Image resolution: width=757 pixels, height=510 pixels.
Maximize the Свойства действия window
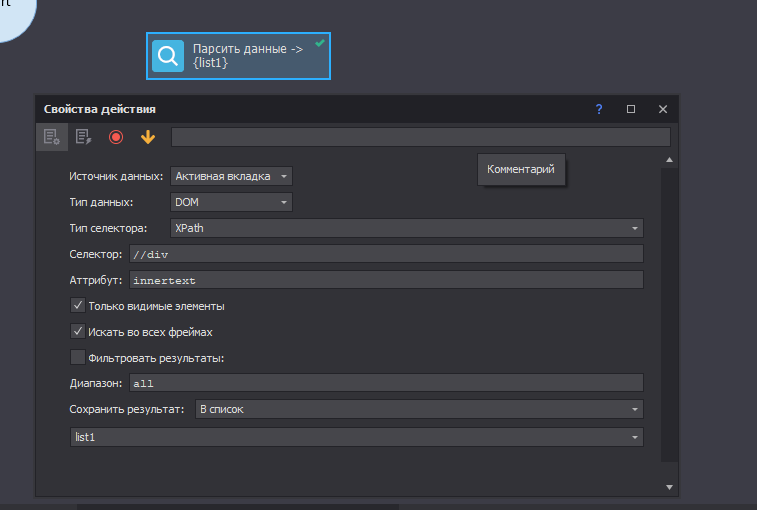[x=631, y=109]
